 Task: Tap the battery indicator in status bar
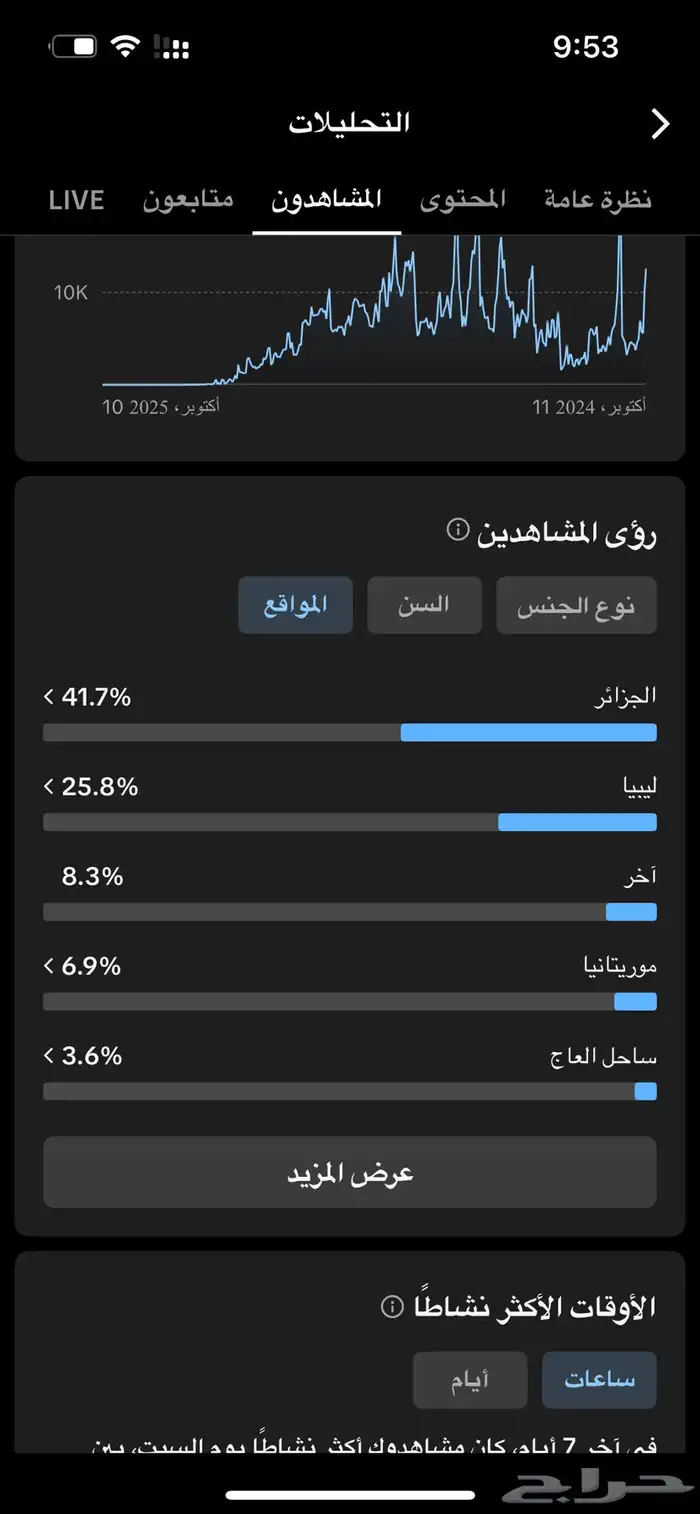coord(73,46)
